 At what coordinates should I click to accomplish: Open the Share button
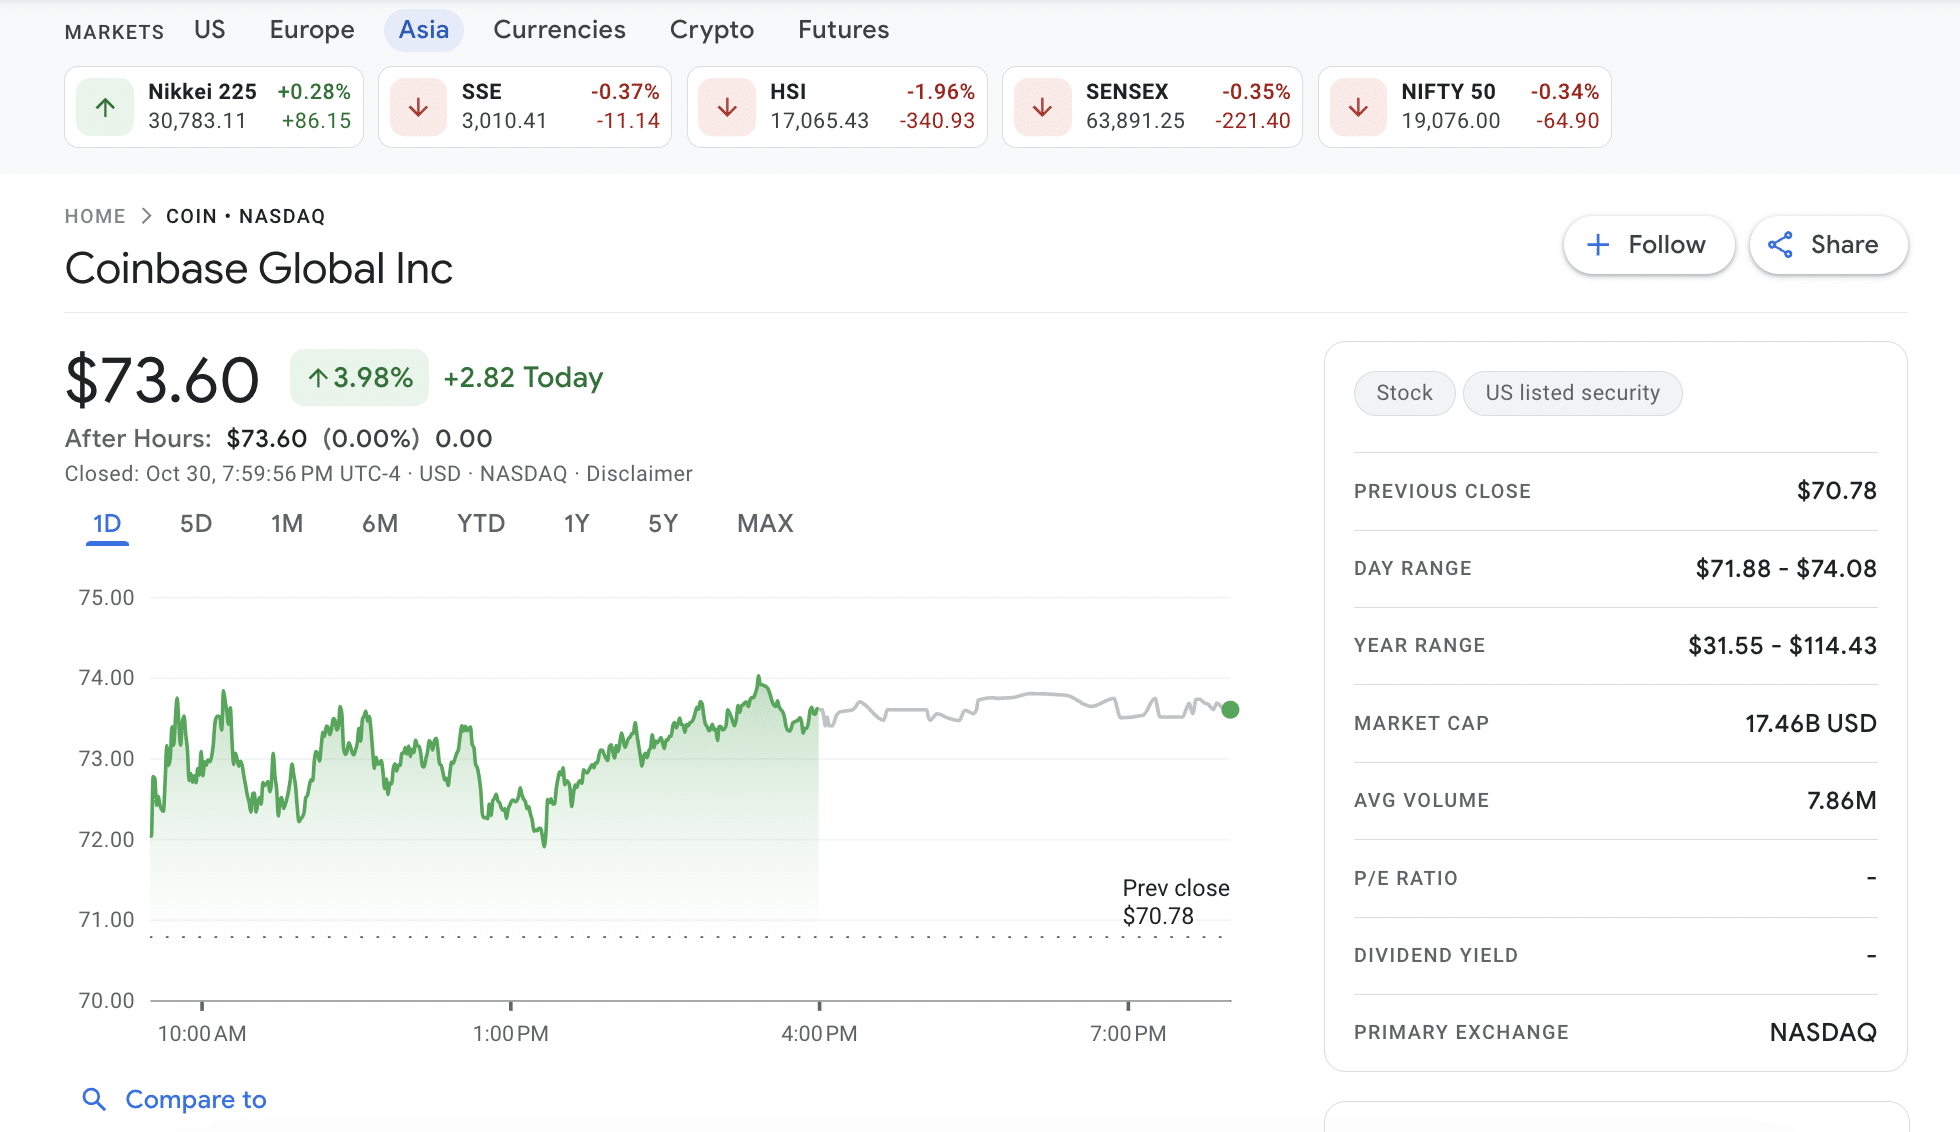pyautogui.click(x=1829, y=245)
